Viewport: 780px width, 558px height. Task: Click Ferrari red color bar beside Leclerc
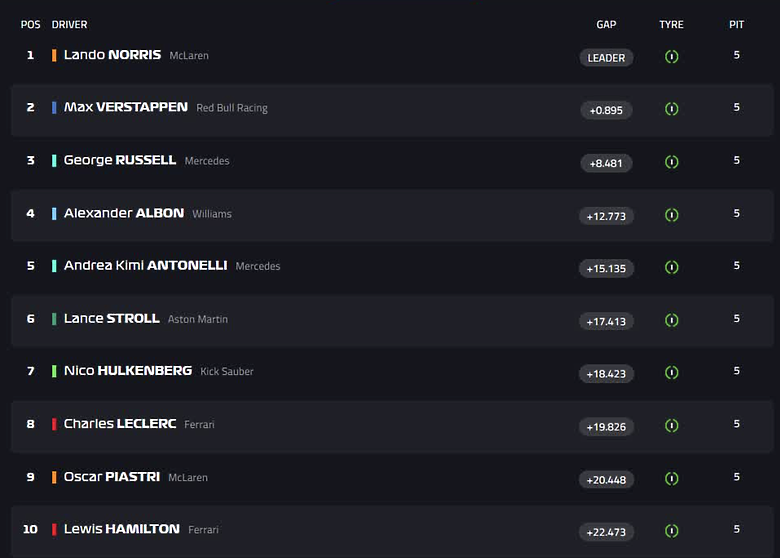click(54, 424)
